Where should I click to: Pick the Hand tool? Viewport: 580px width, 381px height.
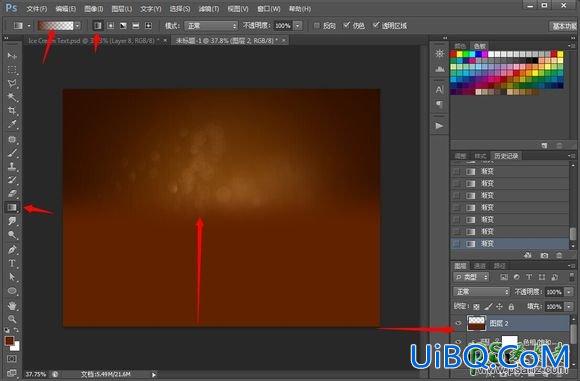tap(12, 306)
